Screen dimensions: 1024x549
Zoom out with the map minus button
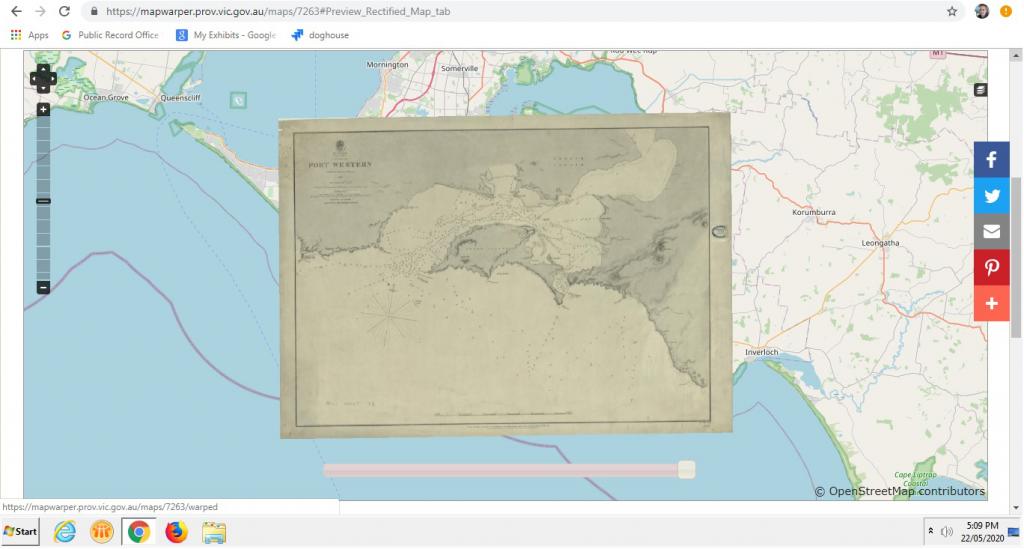click(x=43, y=287)
